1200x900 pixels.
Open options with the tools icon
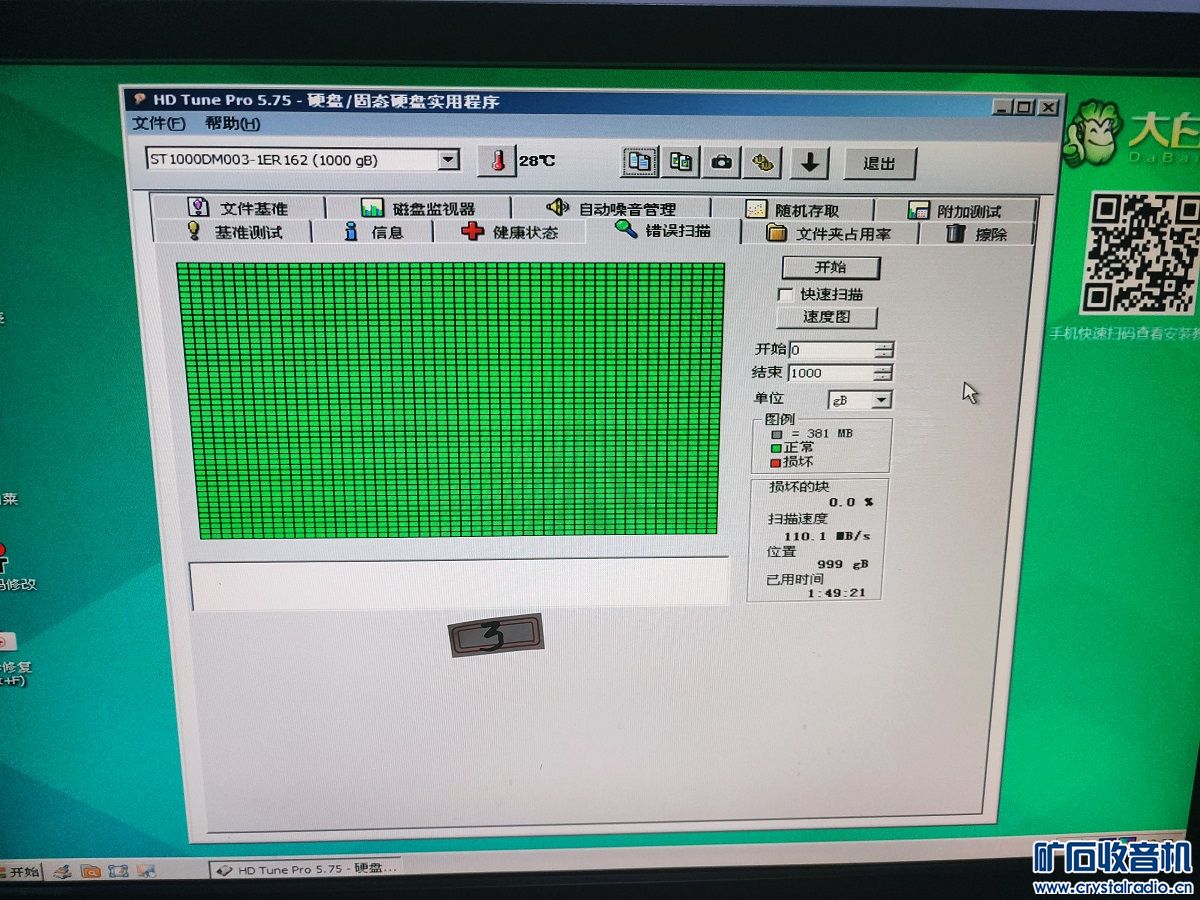click(764, 161)
